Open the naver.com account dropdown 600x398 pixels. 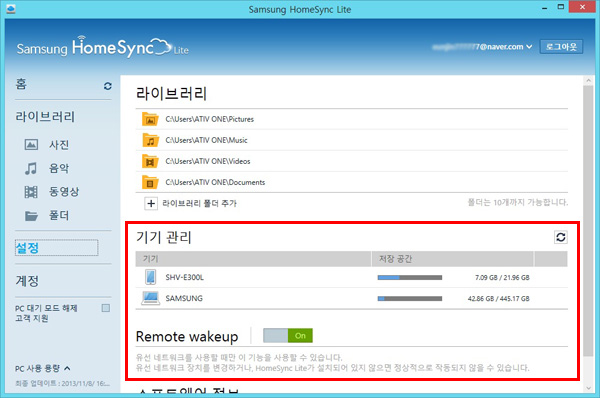483,47
